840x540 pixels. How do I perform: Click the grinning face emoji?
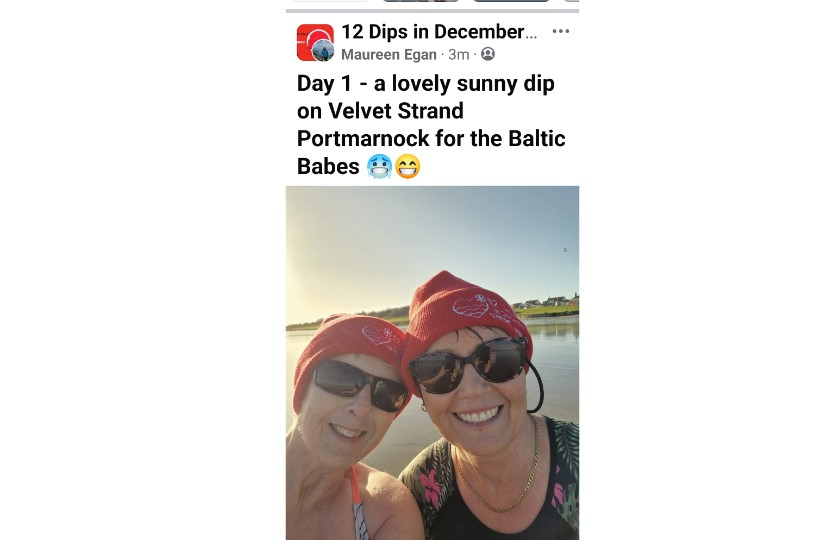408,166
